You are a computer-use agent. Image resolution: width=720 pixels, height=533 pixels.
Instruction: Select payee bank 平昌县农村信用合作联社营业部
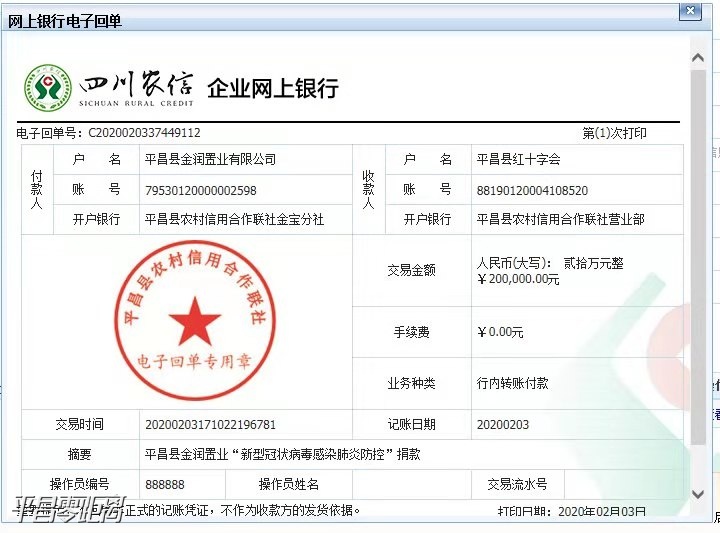tap(560, 219)
